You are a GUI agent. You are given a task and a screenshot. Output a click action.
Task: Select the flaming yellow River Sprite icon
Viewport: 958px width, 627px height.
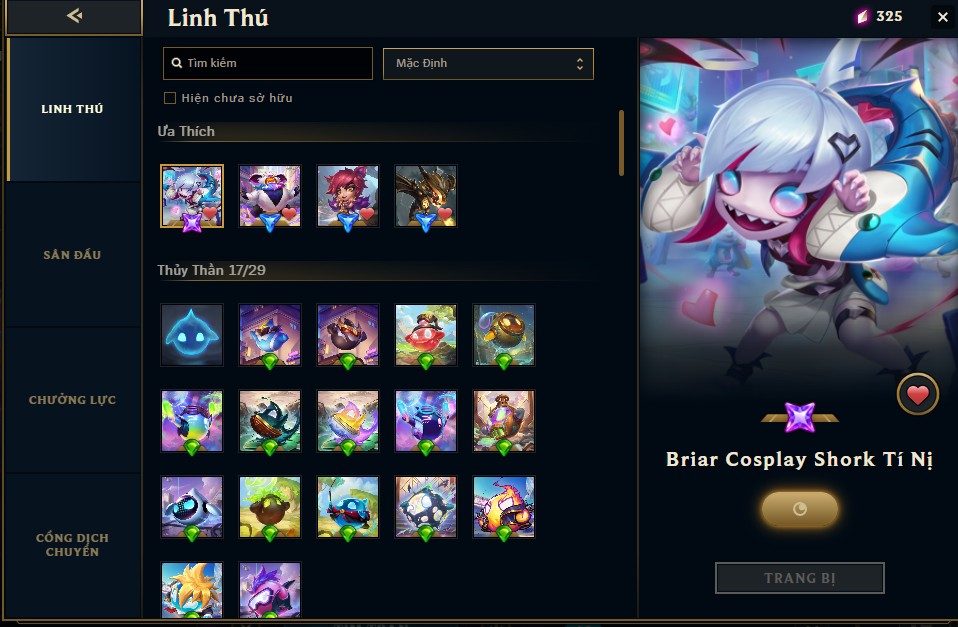[503, 507]
